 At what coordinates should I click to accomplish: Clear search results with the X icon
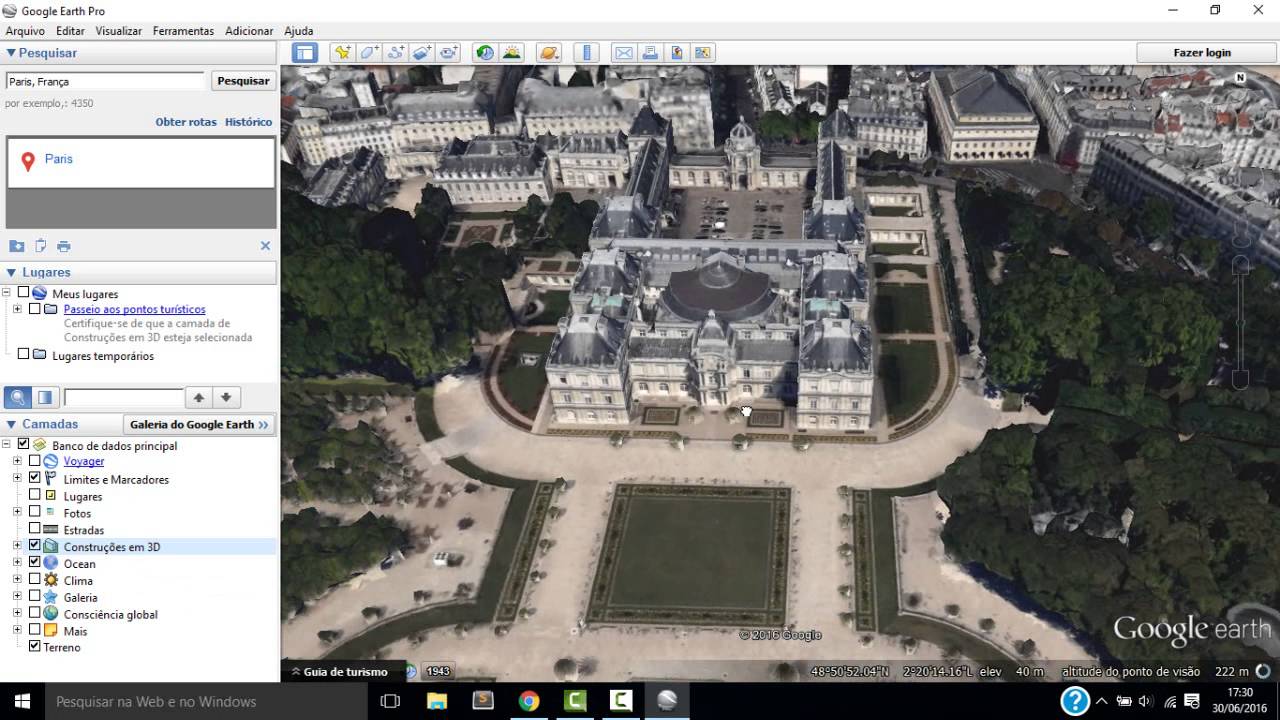[x=265, y=246]
